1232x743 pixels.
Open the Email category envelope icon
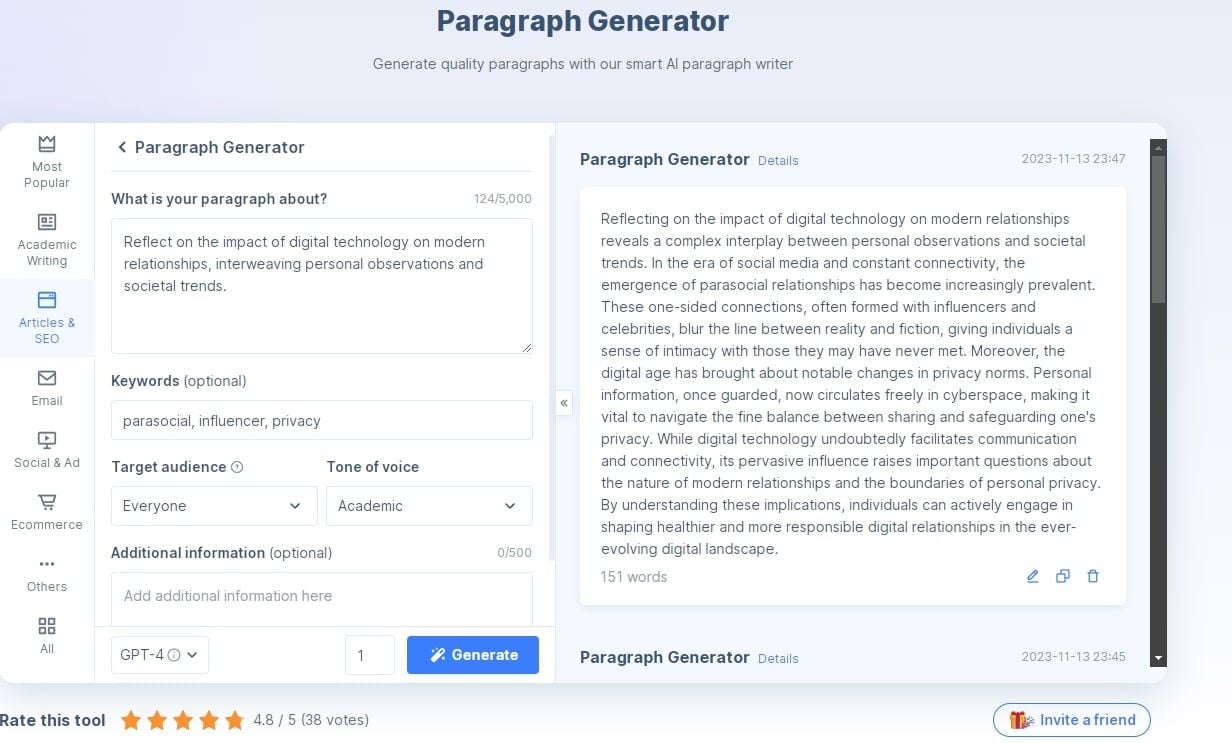point(47,378)
